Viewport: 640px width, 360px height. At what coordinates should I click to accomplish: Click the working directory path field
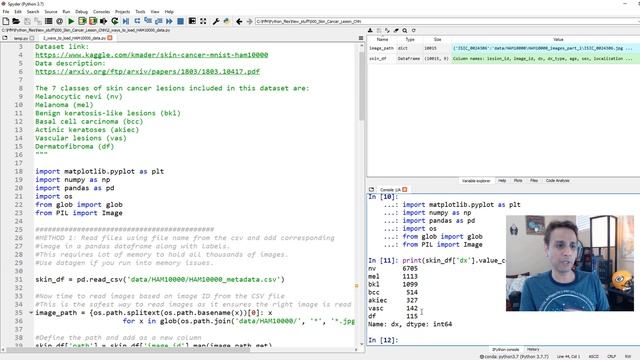[x=447, y=21]
